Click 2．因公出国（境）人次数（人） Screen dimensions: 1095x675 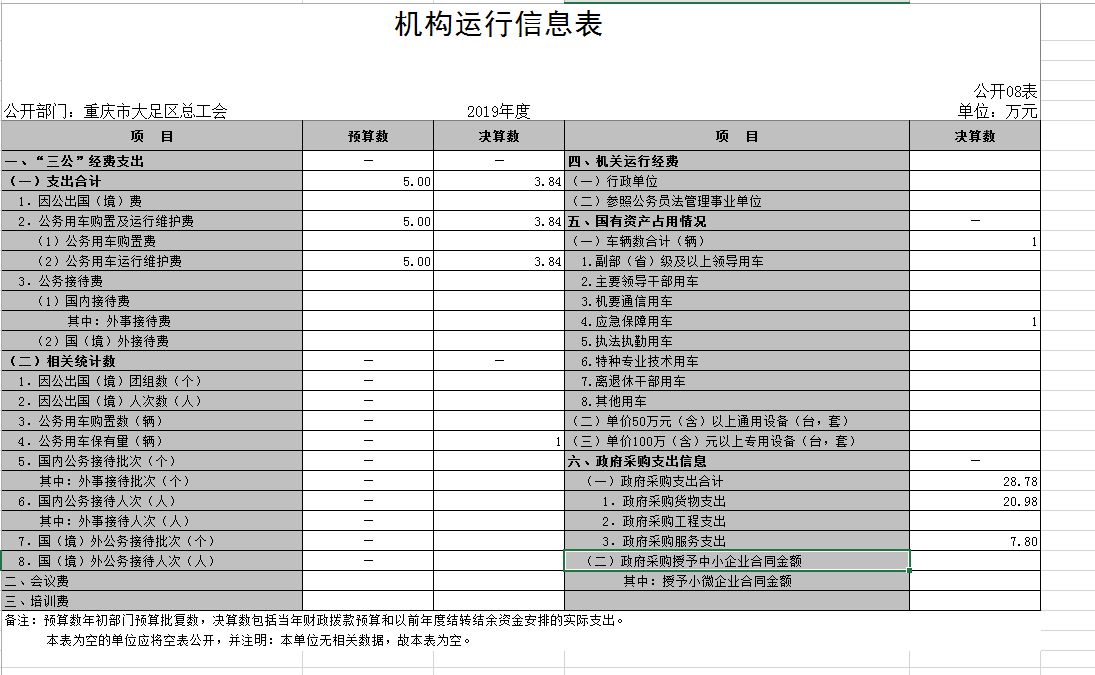tap(110, 401)
